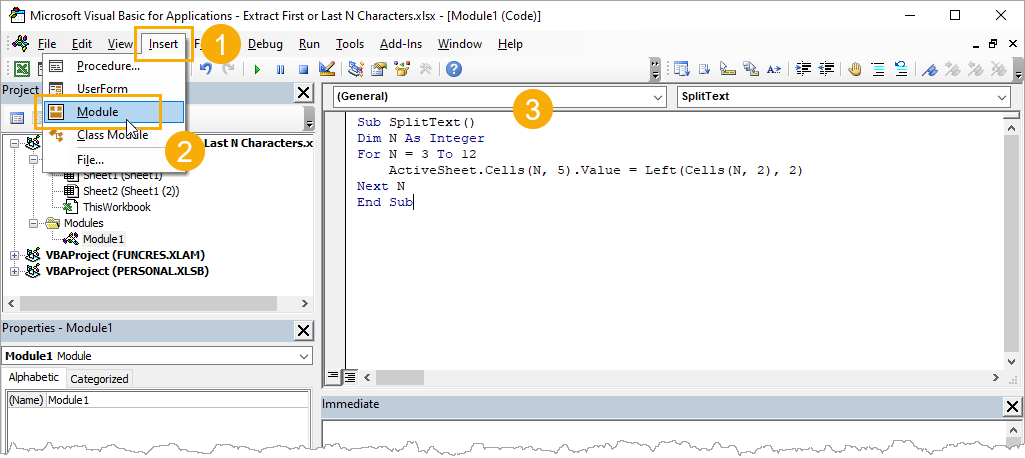Expand VBAProject (PERSONAL.XLSB) node
The image size is (1025, 458).
(x=15, y=270)
